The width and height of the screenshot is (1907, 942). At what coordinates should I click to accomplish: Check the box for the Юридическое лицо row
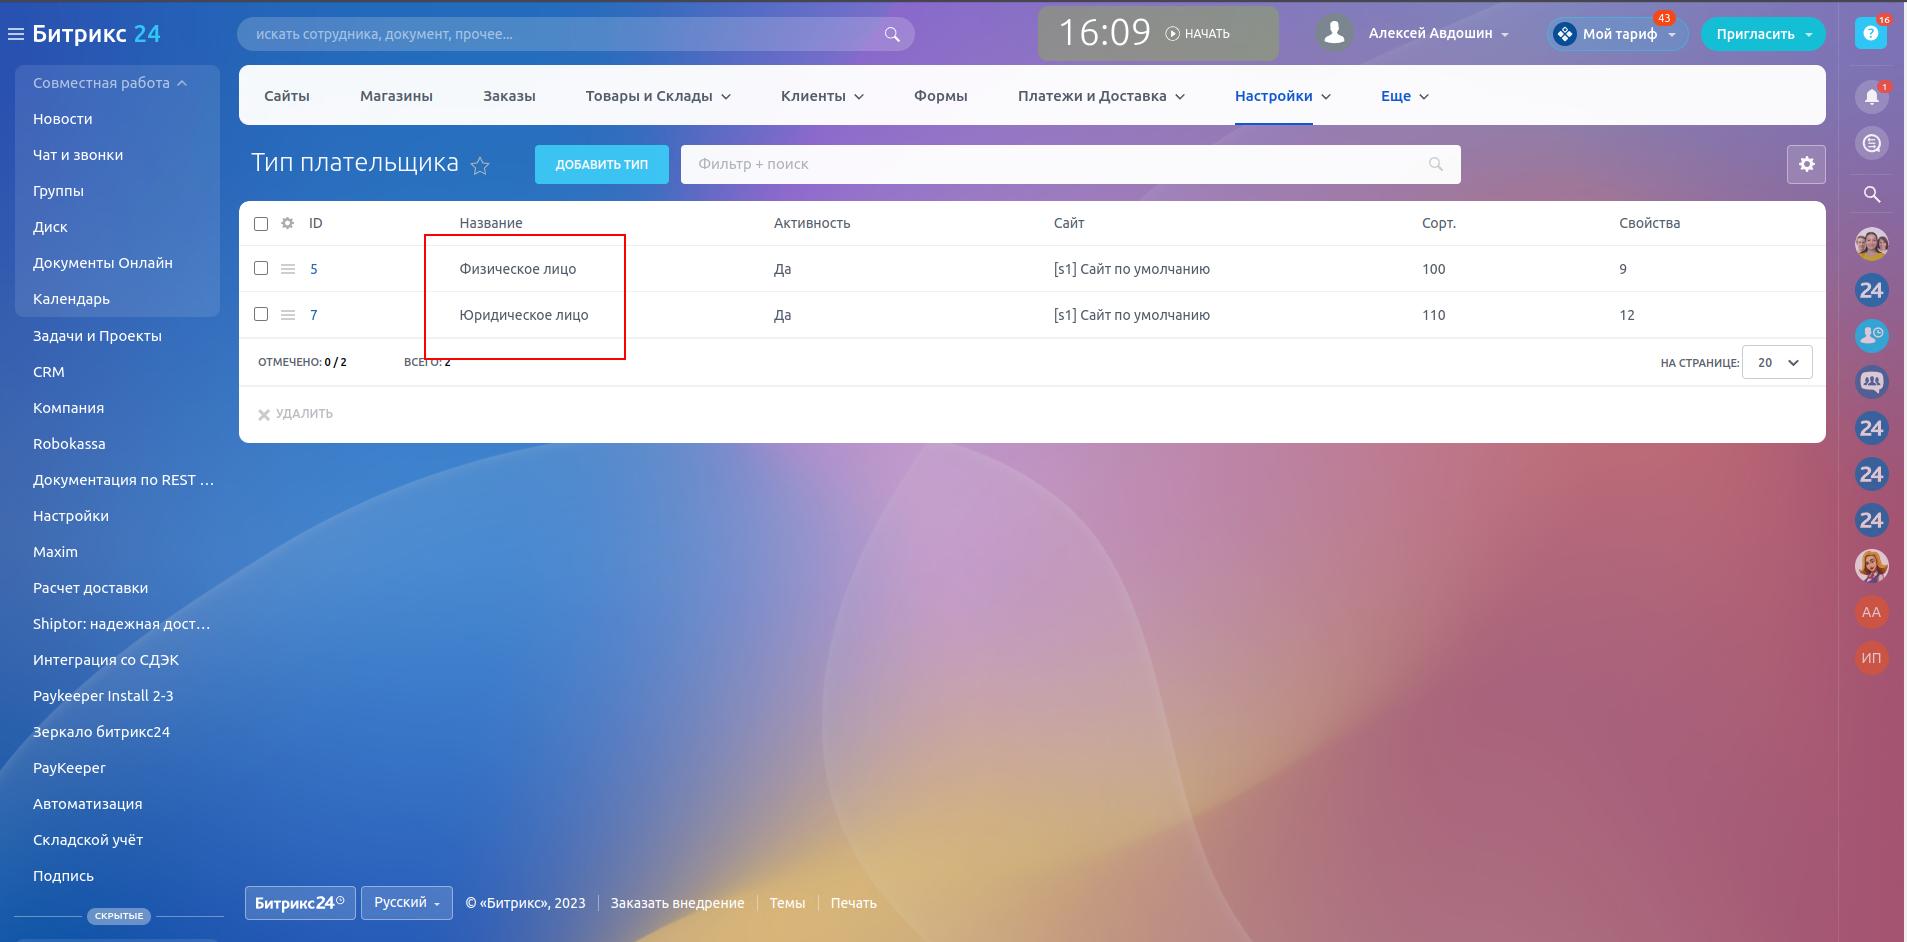[x=261, y=314]
